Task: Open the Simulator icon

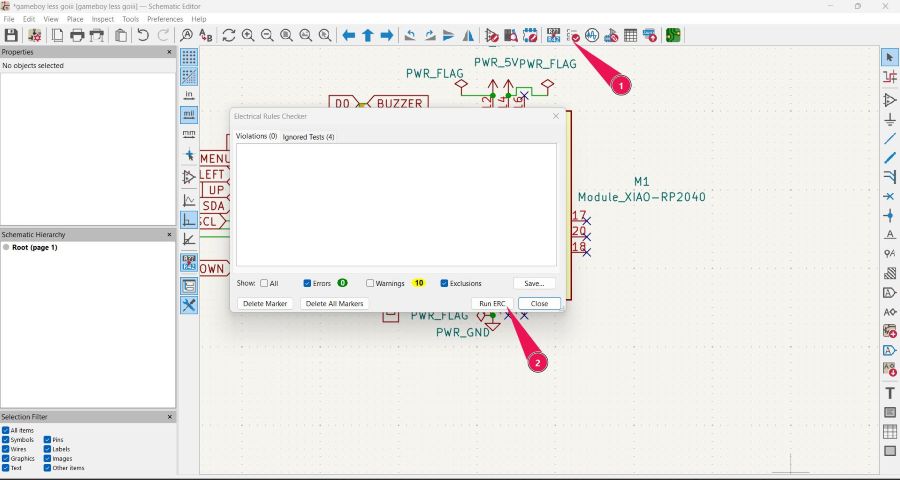Action: pos(592,35)
